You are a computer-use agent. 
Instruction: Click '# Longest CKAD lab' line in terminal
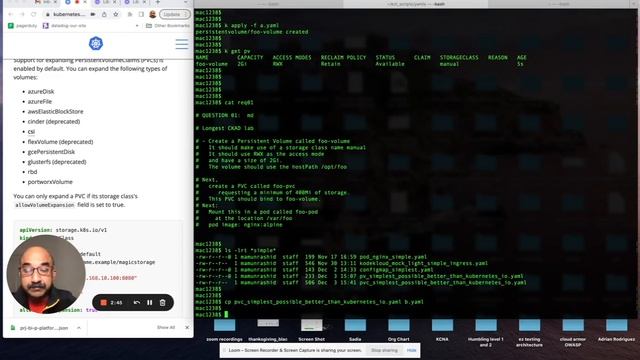(x=224, y=128)
